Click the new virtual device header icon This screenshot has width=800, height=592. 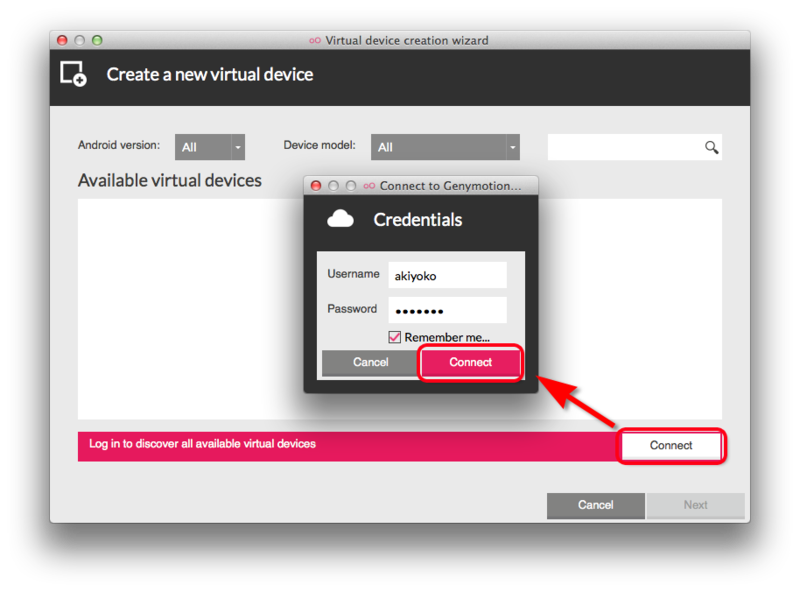[73, 74]
